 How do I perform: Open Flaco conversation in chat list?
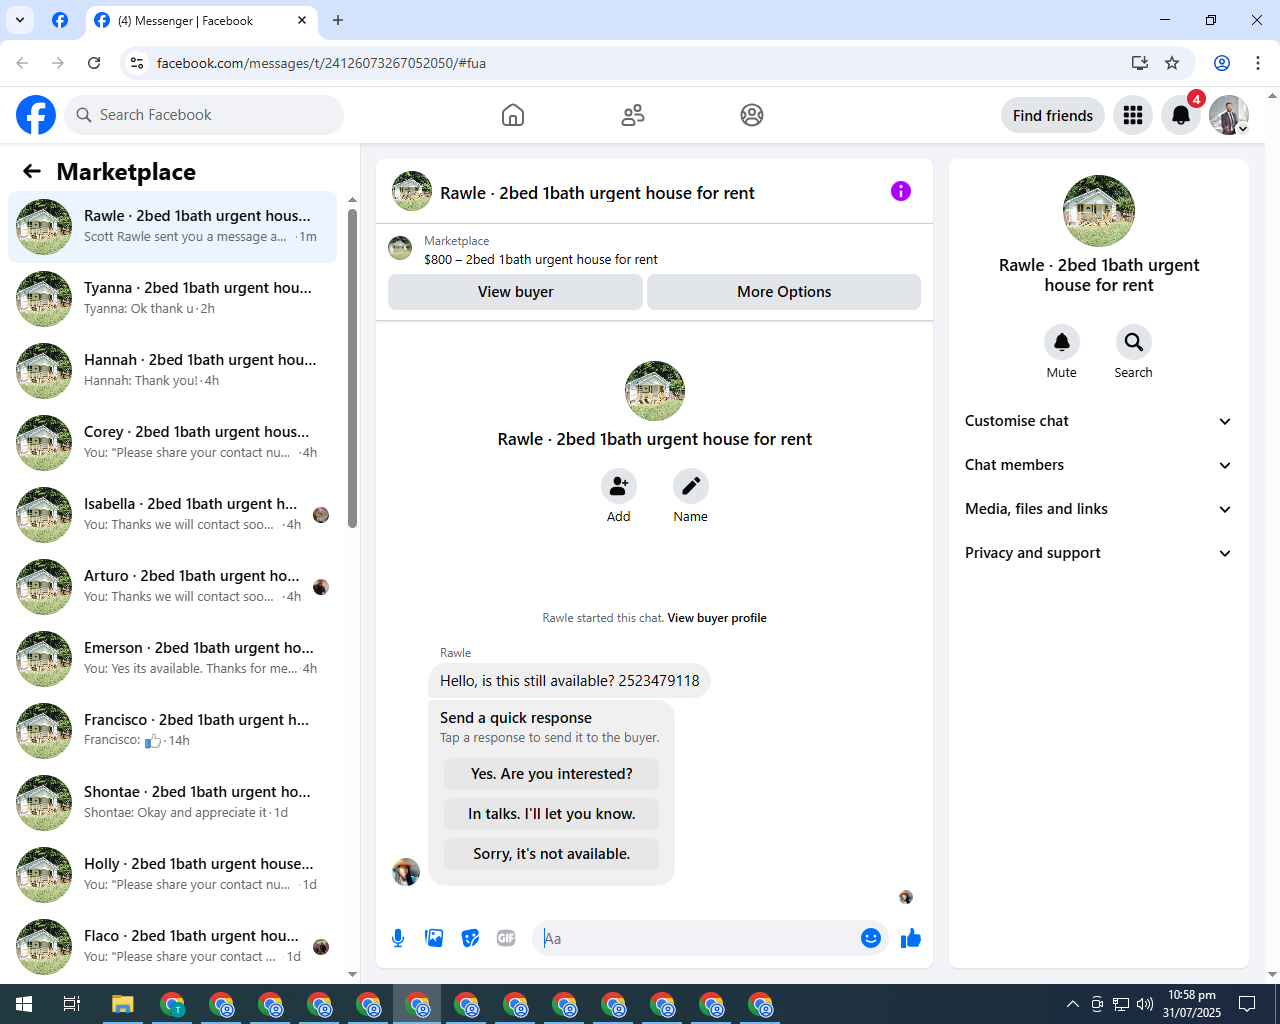[172, 947]
